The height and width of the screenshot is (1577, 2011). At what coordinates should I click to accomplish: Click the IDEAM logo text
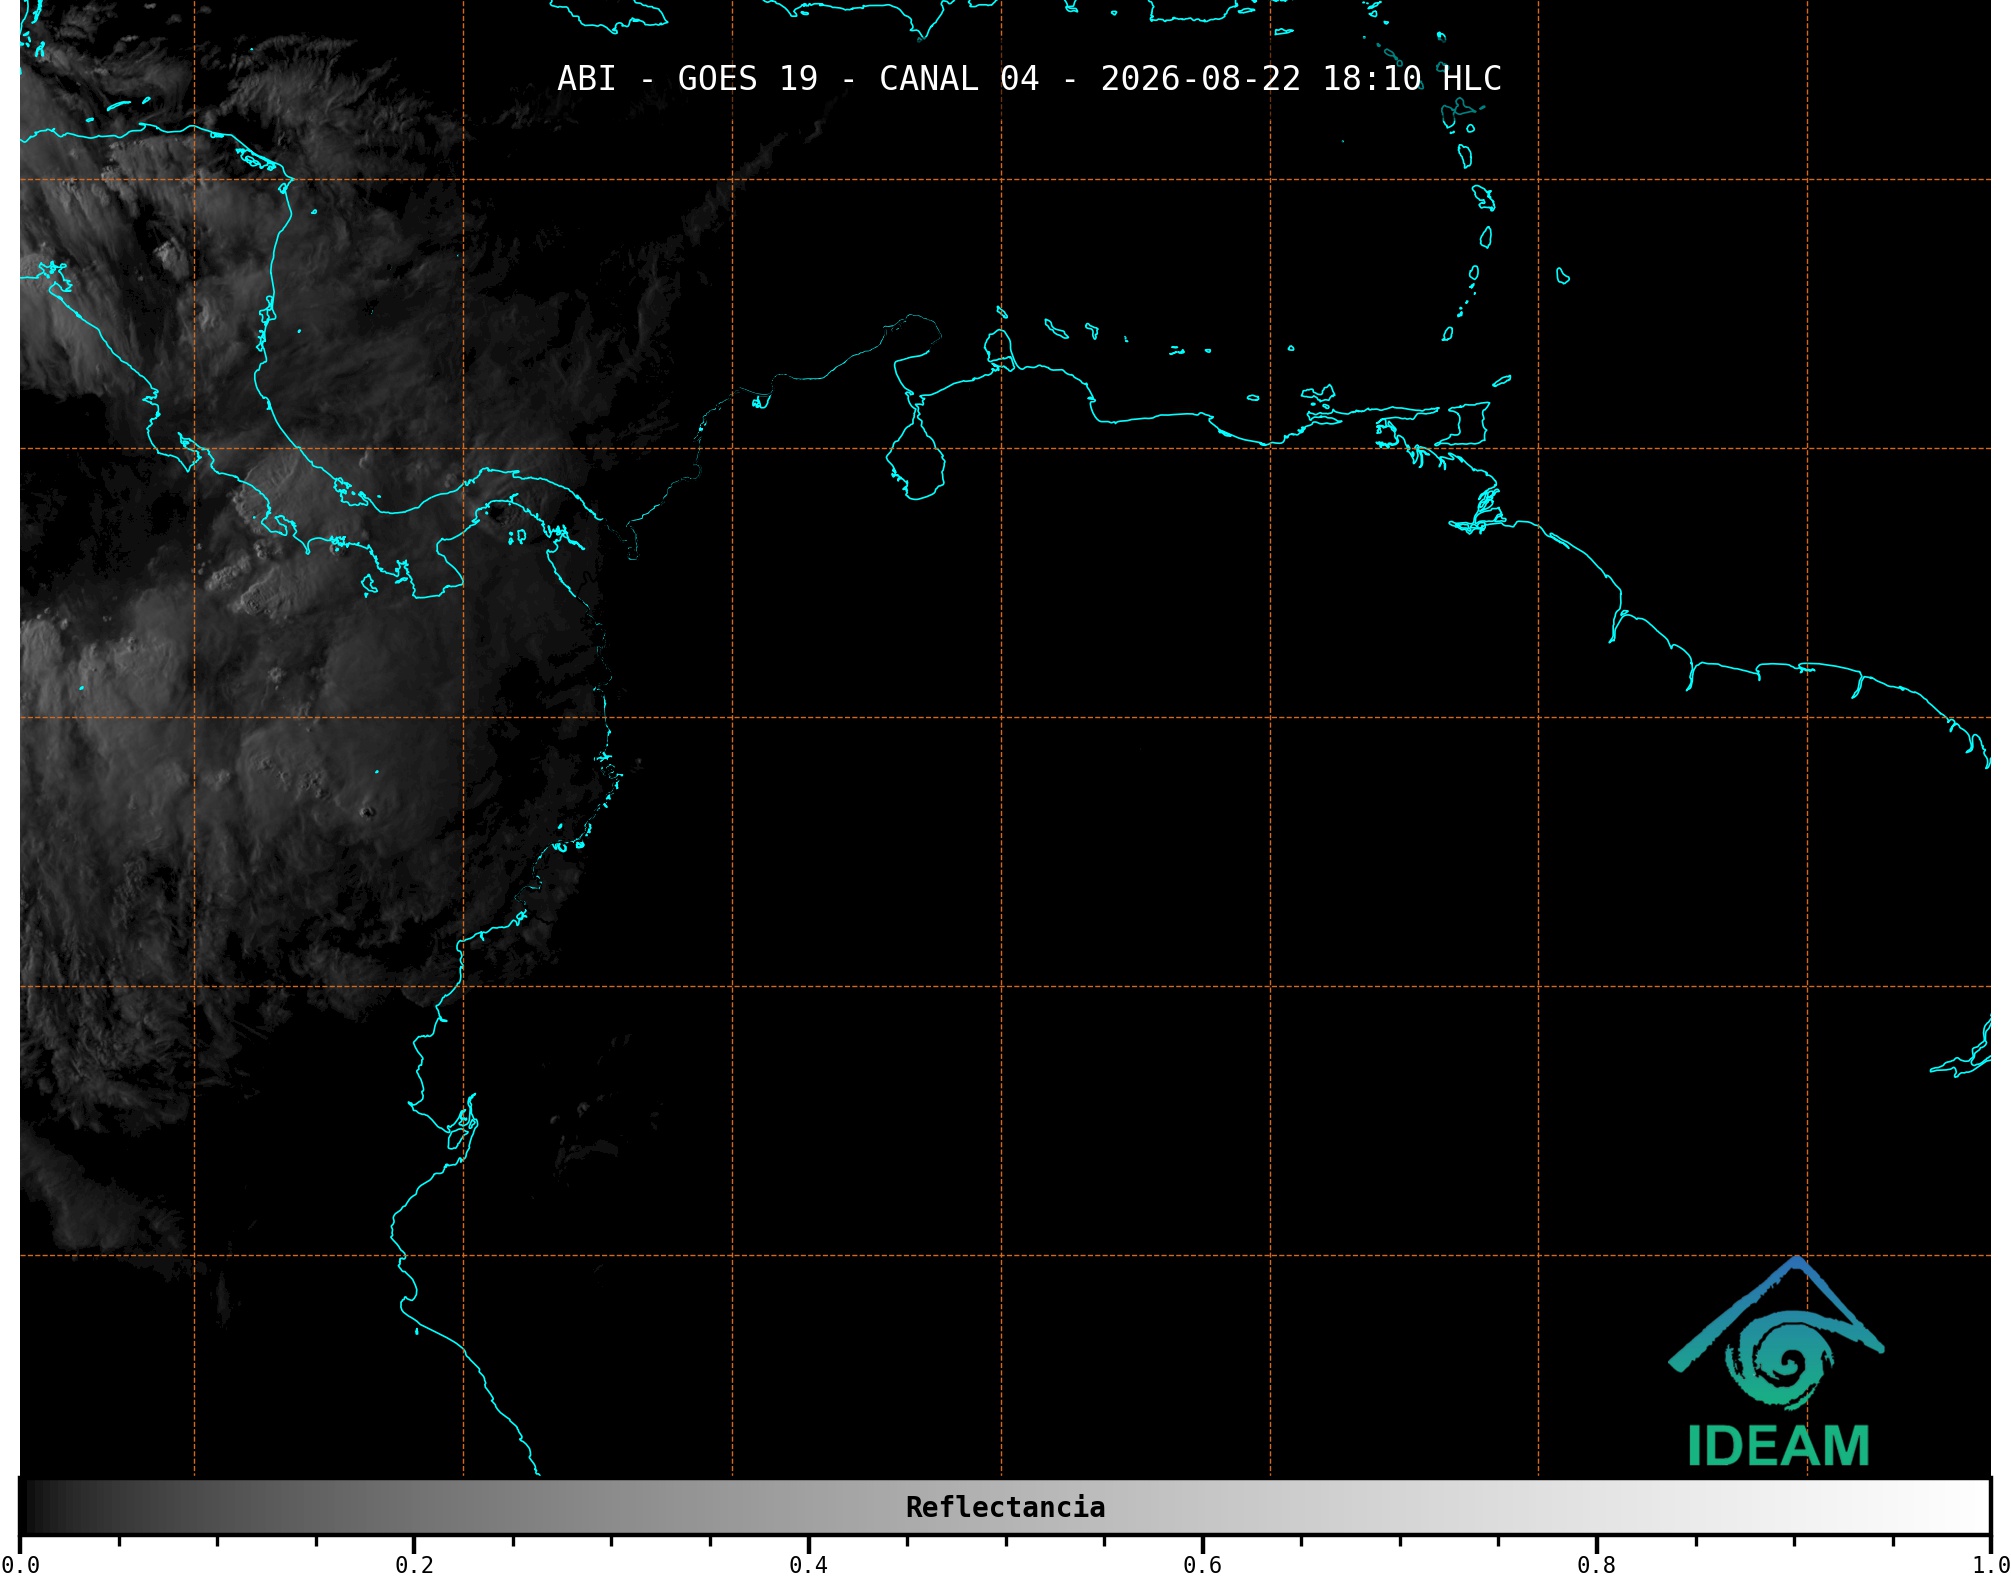[x=1778, y=1446]
